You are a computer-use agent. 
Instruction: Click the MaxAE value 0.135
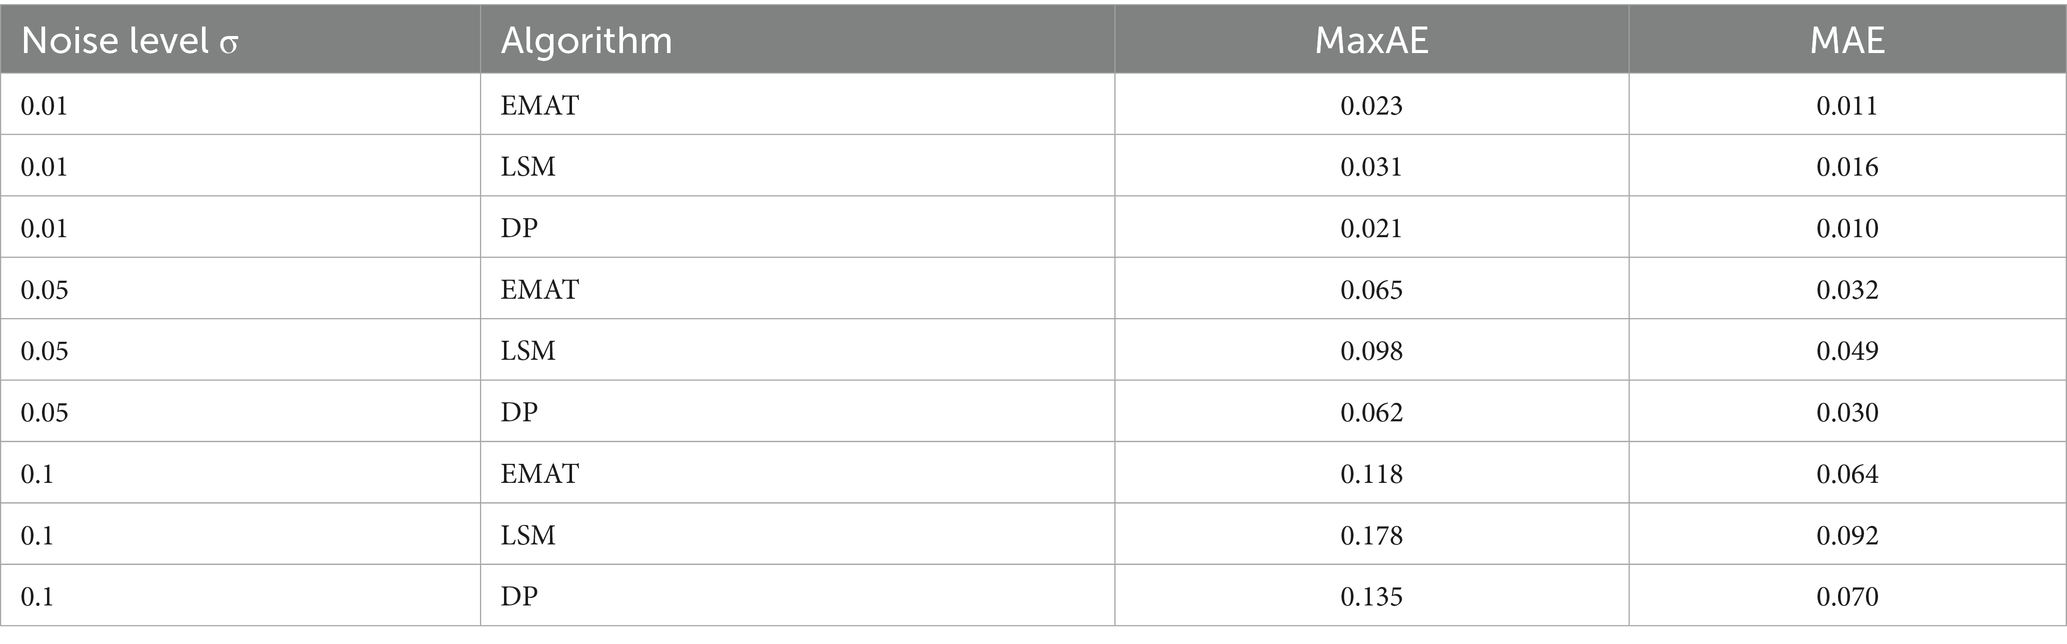point(1371,596)
